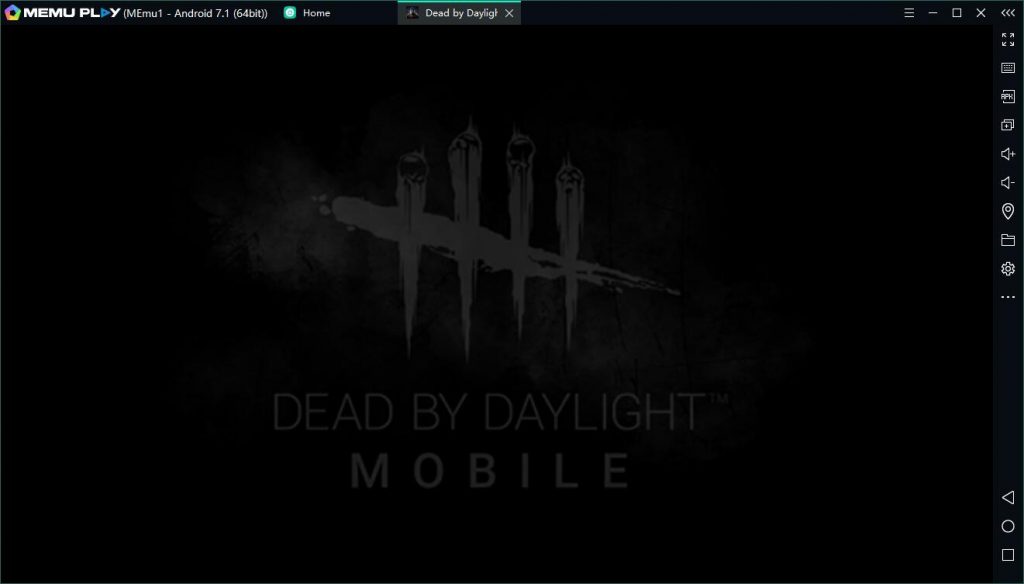The width and height of the screenshot is (1024, 584).
Task: Maximize the MEmu window
Action: point(957,12)
